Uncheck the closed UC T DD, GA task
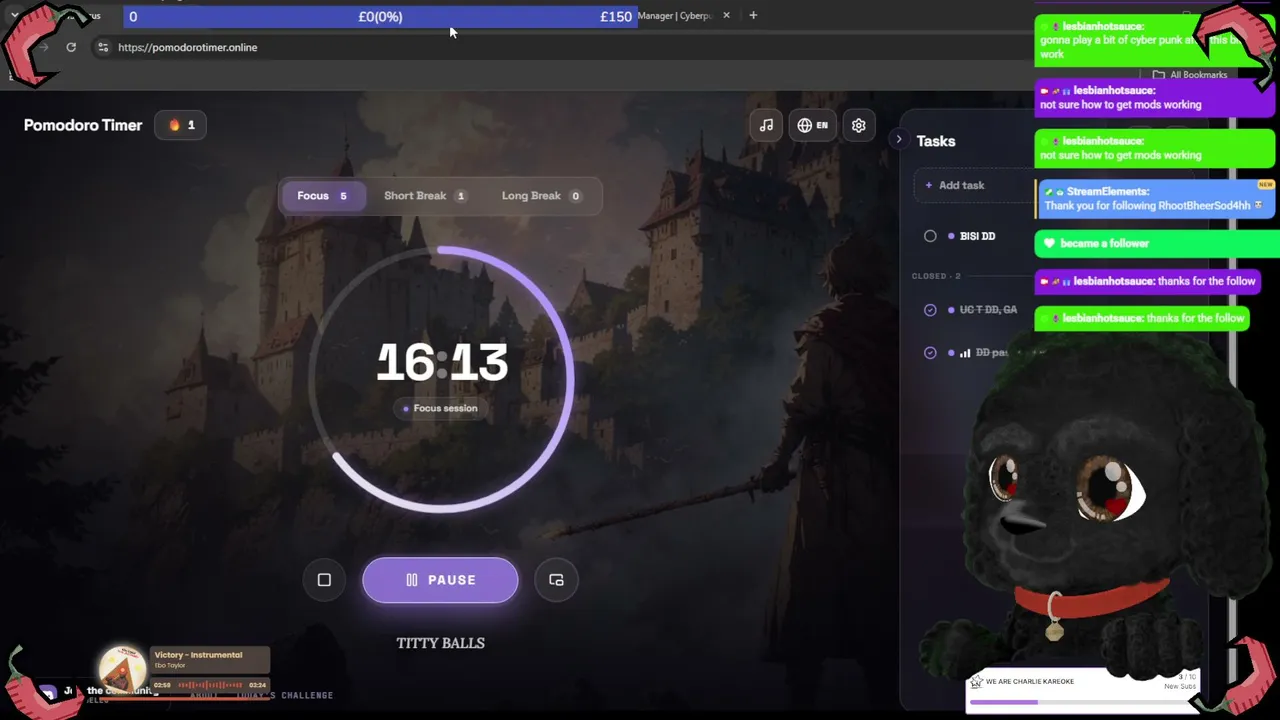 930,310
